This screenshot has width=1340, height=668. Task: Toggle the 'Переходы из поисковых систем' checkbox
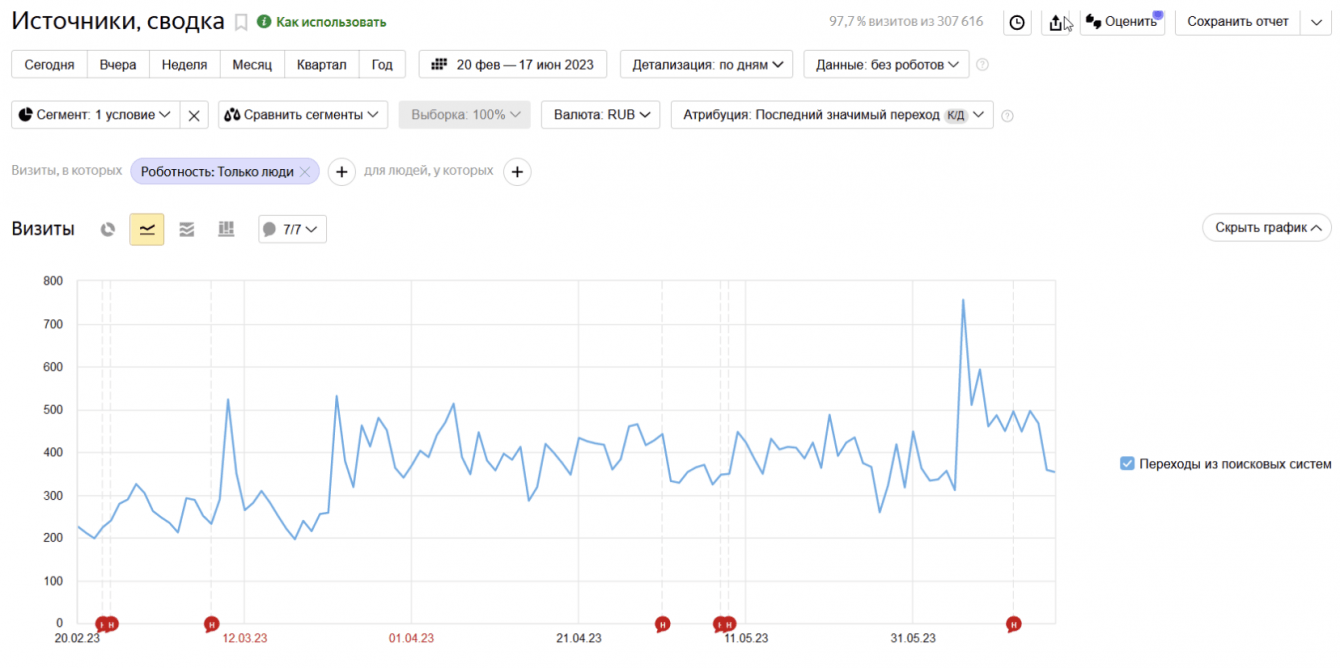pos(1127,463)
